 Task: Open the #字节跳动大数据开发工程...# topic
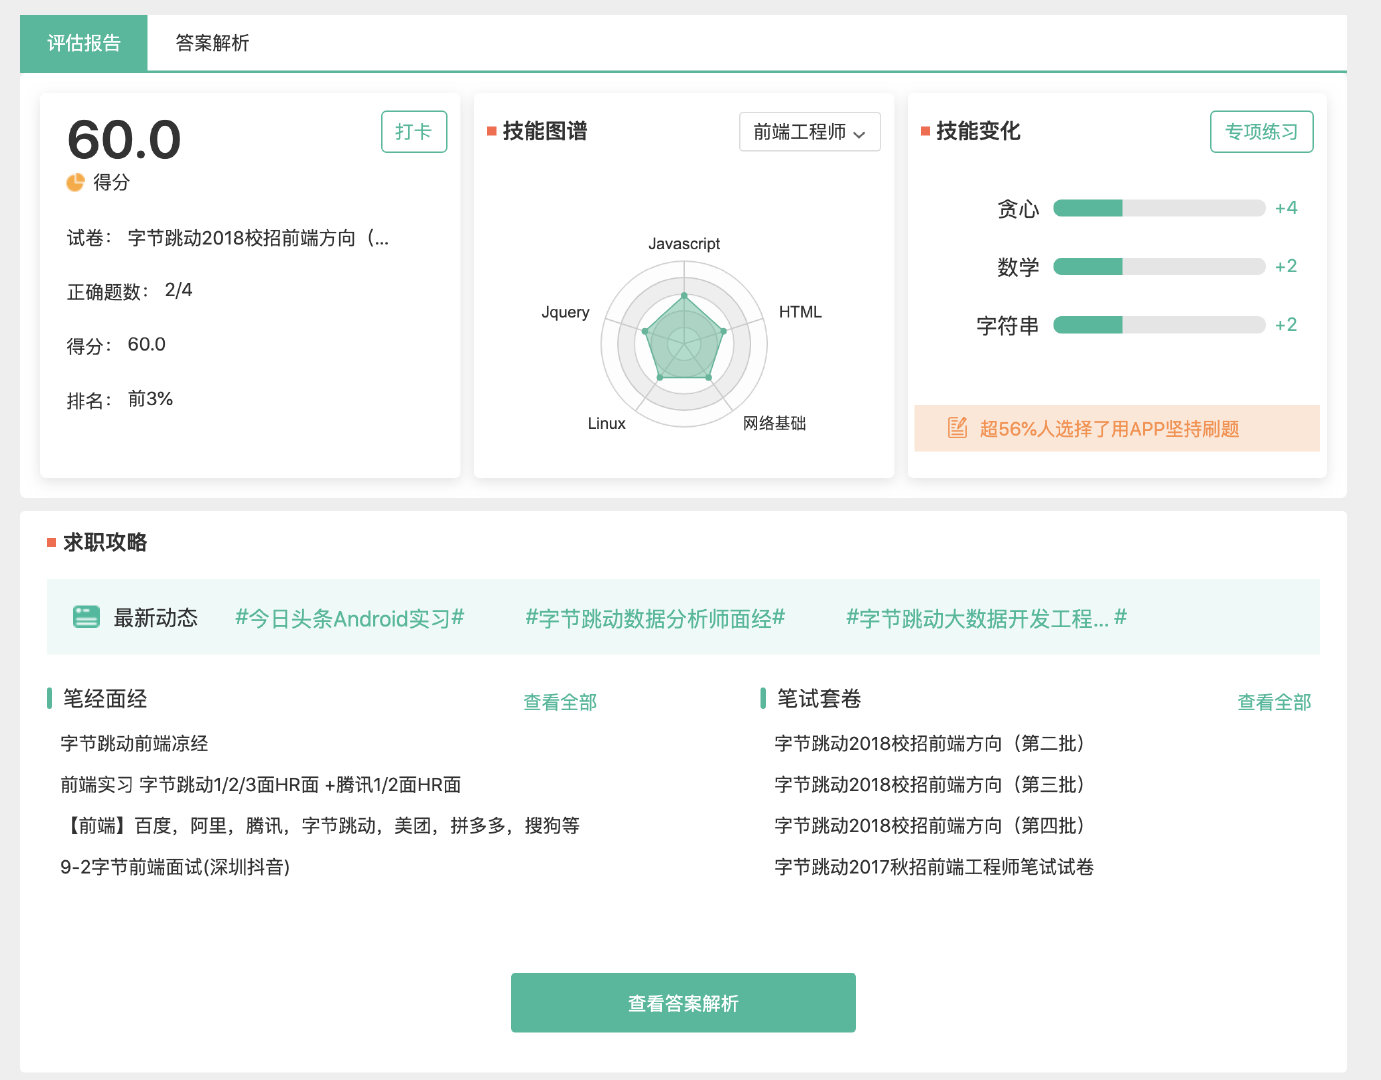pyautogui.click(x=987, y=618)
